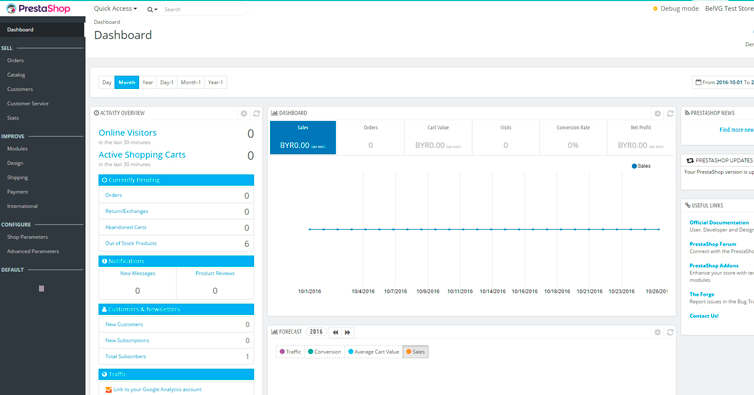Click the Sales legend marker in chart

tap(634, 166)
